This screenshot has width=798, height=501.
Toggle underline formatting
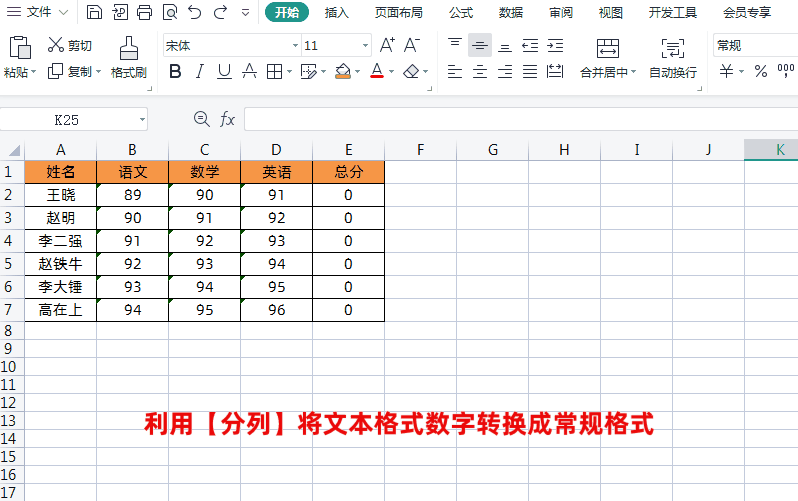pos(224,72)
